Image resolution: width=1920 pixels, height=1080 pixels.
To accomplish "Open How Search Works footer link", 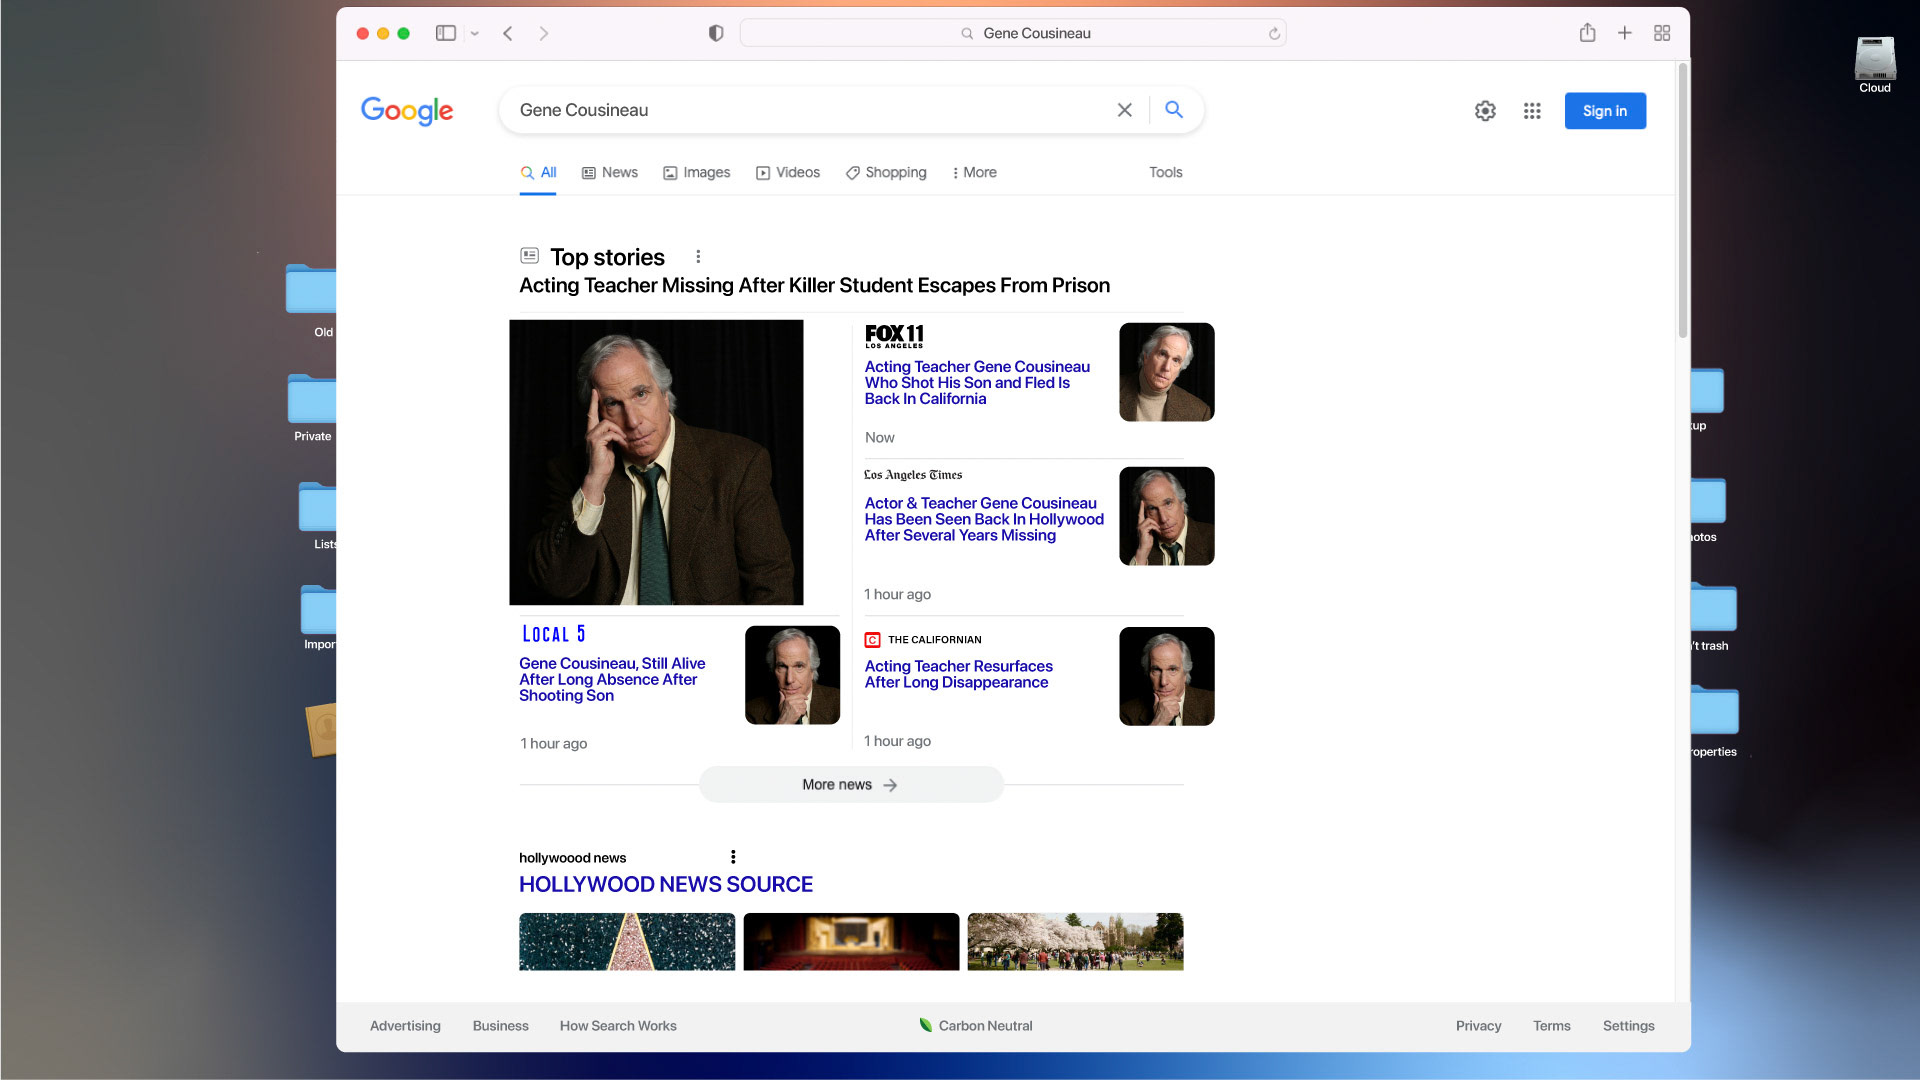I will pyautogui.click(x=618, y=1026).
